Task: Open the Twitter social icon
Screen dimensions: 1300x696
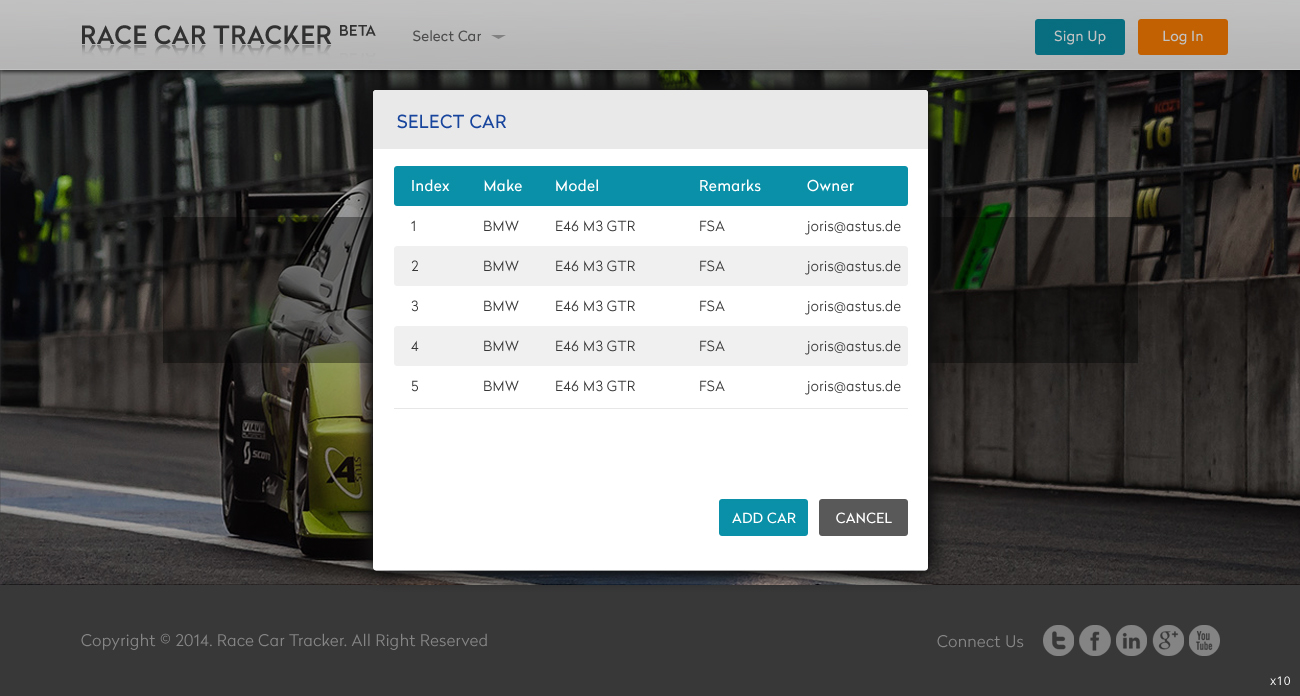Action: click(x=1059, y=641)
